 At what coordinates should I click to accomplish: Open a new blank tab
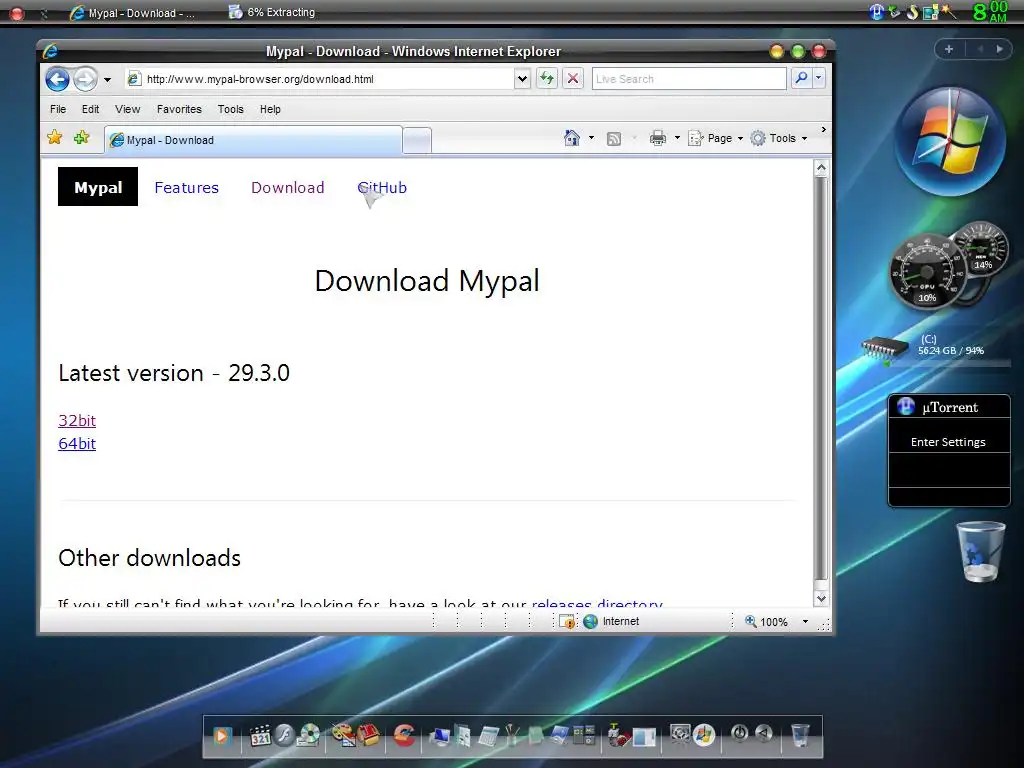(417, 140)
